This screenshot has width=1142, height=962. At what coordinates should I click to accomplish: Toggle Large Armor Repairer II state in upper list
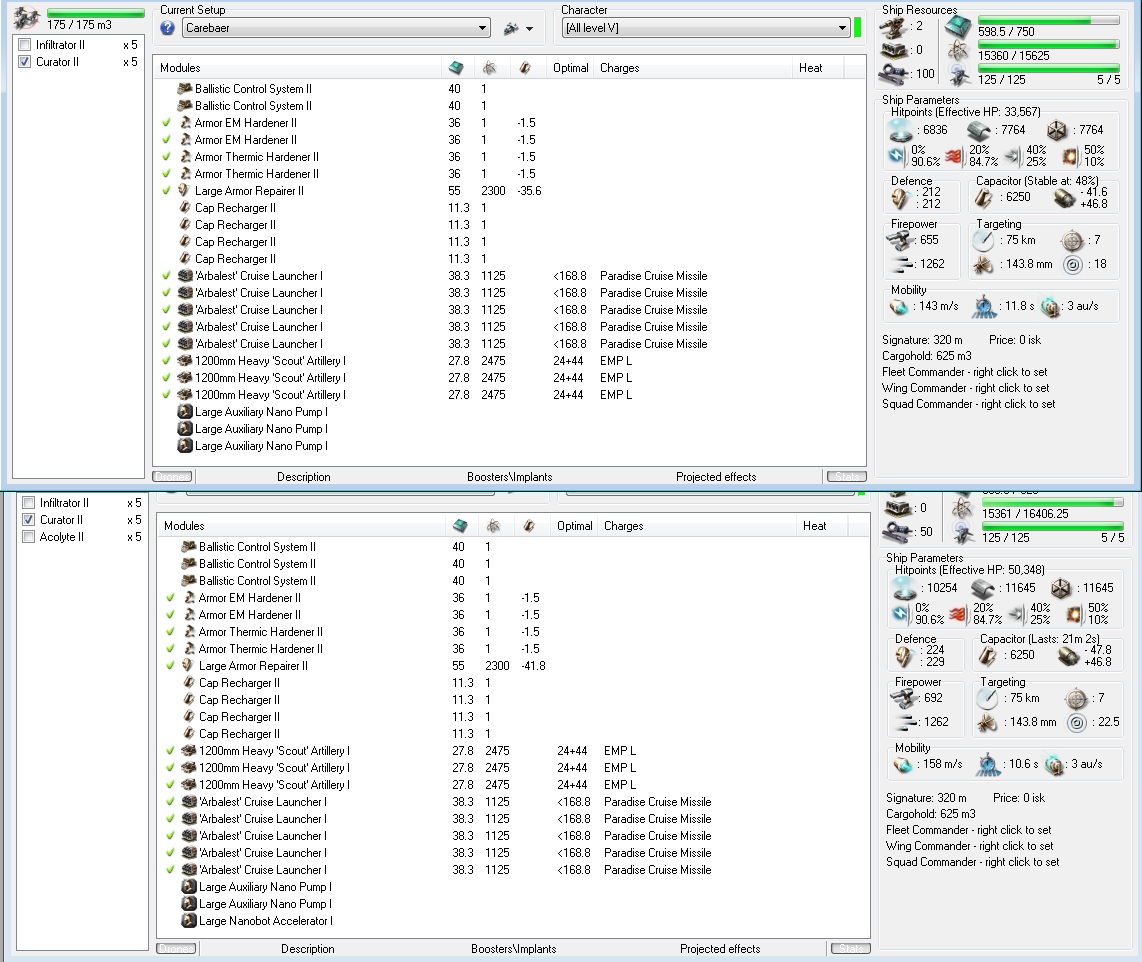(x=167, y=191)
